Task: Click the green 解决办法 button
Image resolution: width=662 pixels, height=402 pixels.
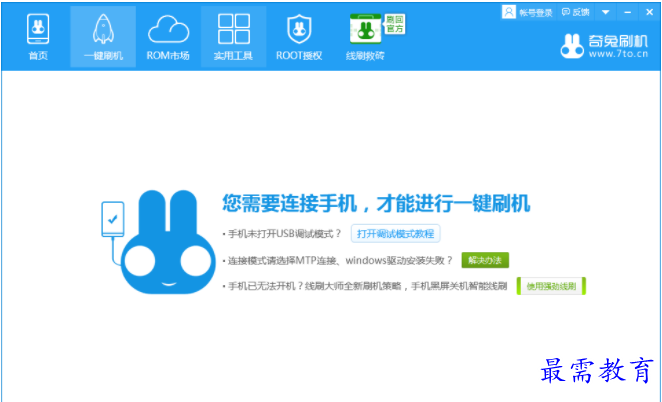Action: tap(485, 260)
